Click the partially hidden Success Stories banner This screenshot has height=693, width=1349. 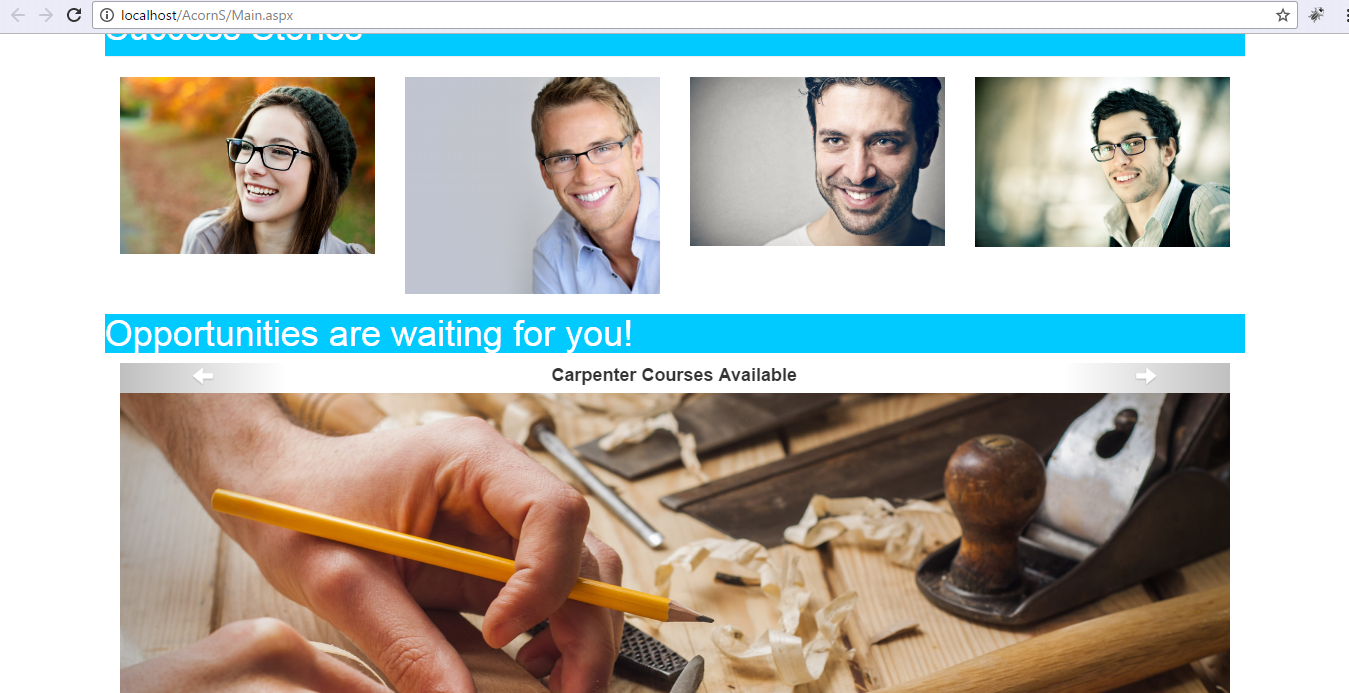pyautogui.click(x=675, y=45)
